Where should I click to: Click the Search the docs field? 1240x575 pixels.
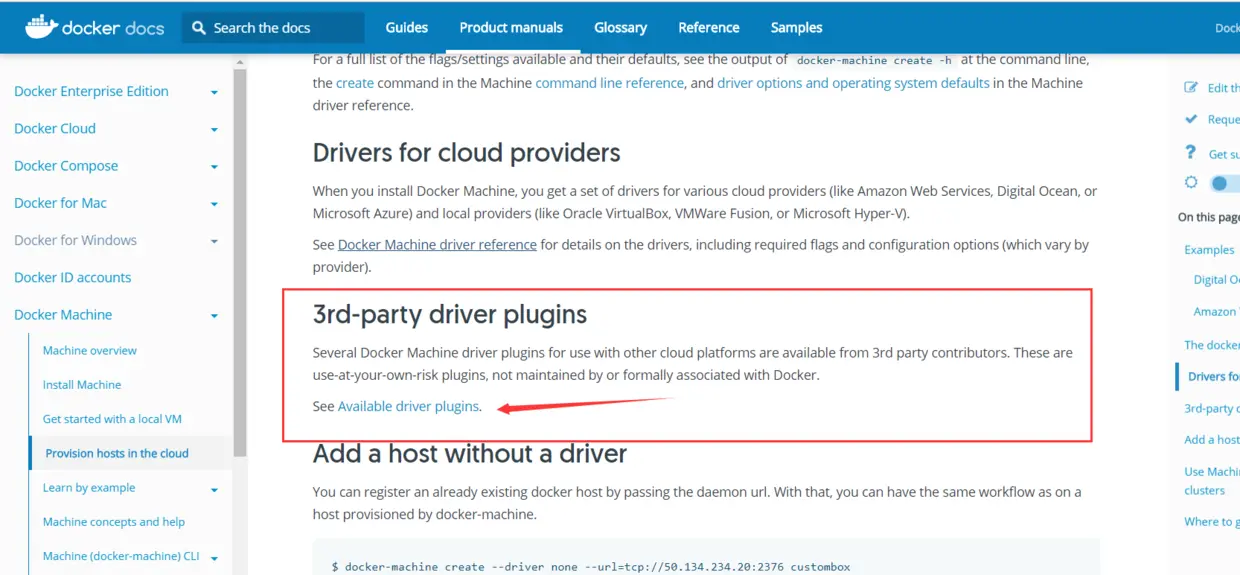[273, 28]
